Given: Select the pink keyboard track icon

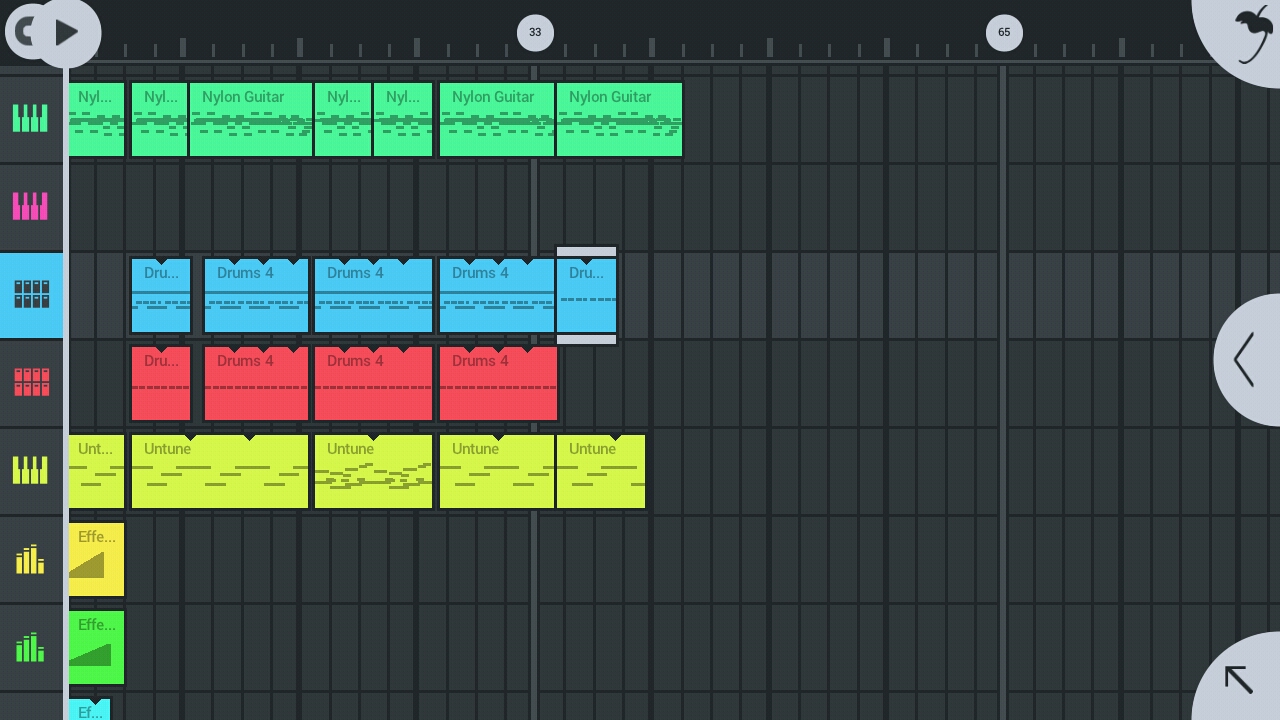Looking at the screenshot, I should [x=30, y=207].
